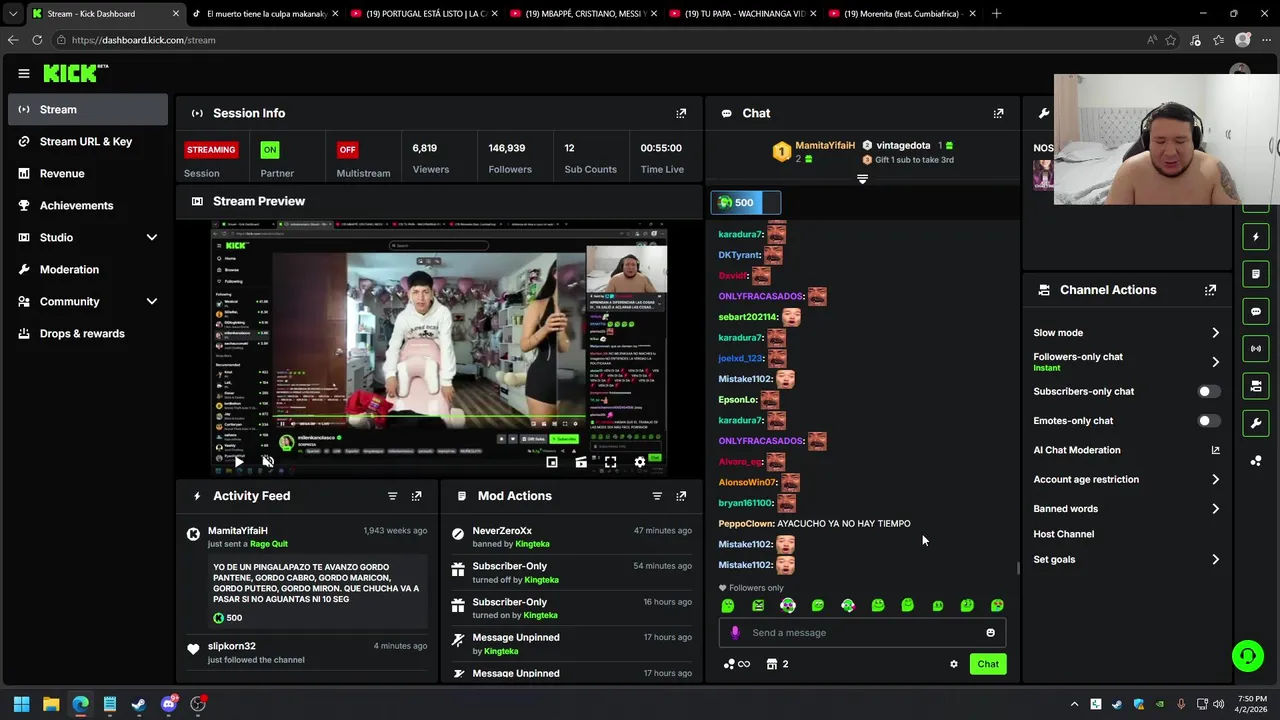
Task: Click the Host Channel action
Action: click(x=1064, y=534)
